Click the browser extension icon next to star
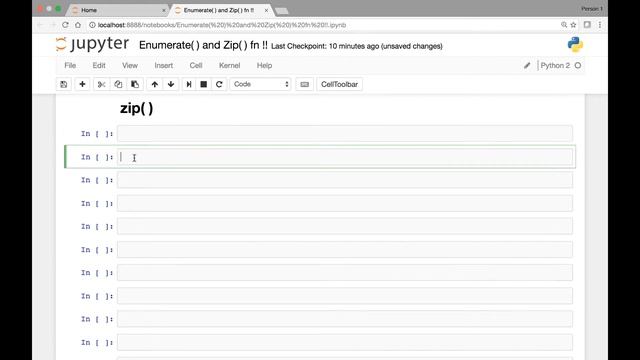 pos(587,25)
